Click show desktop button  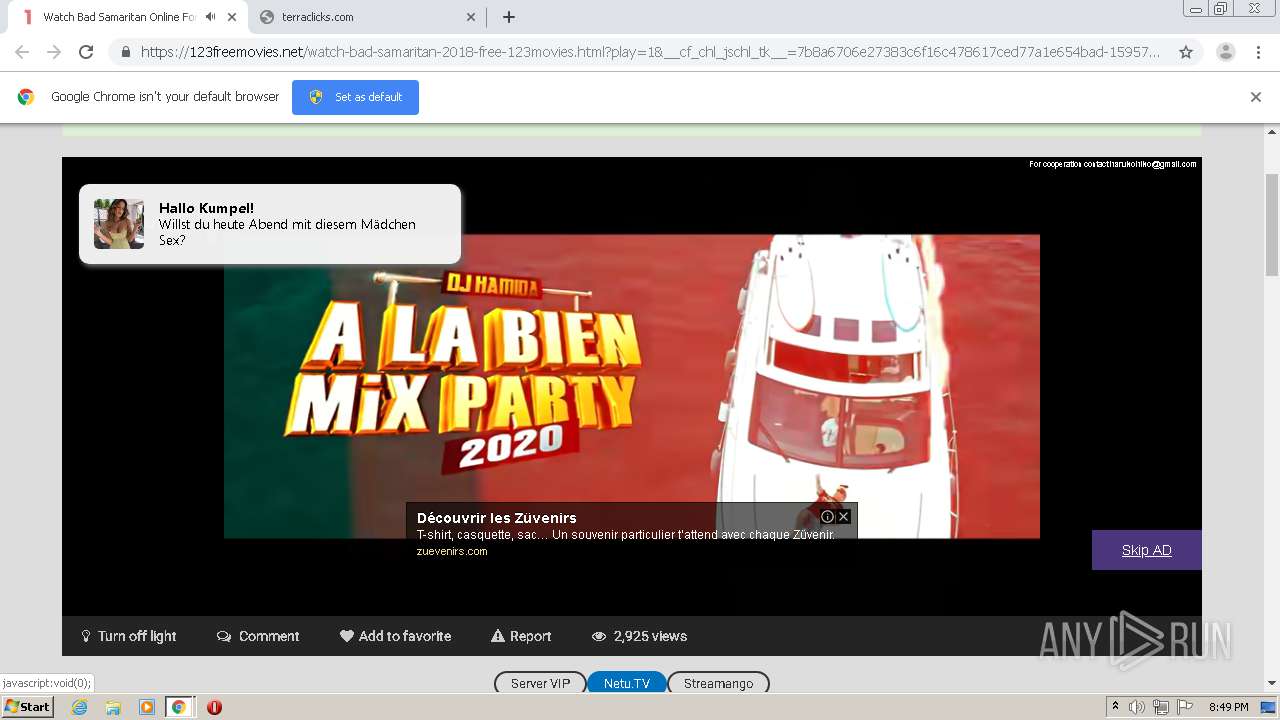1269,707
